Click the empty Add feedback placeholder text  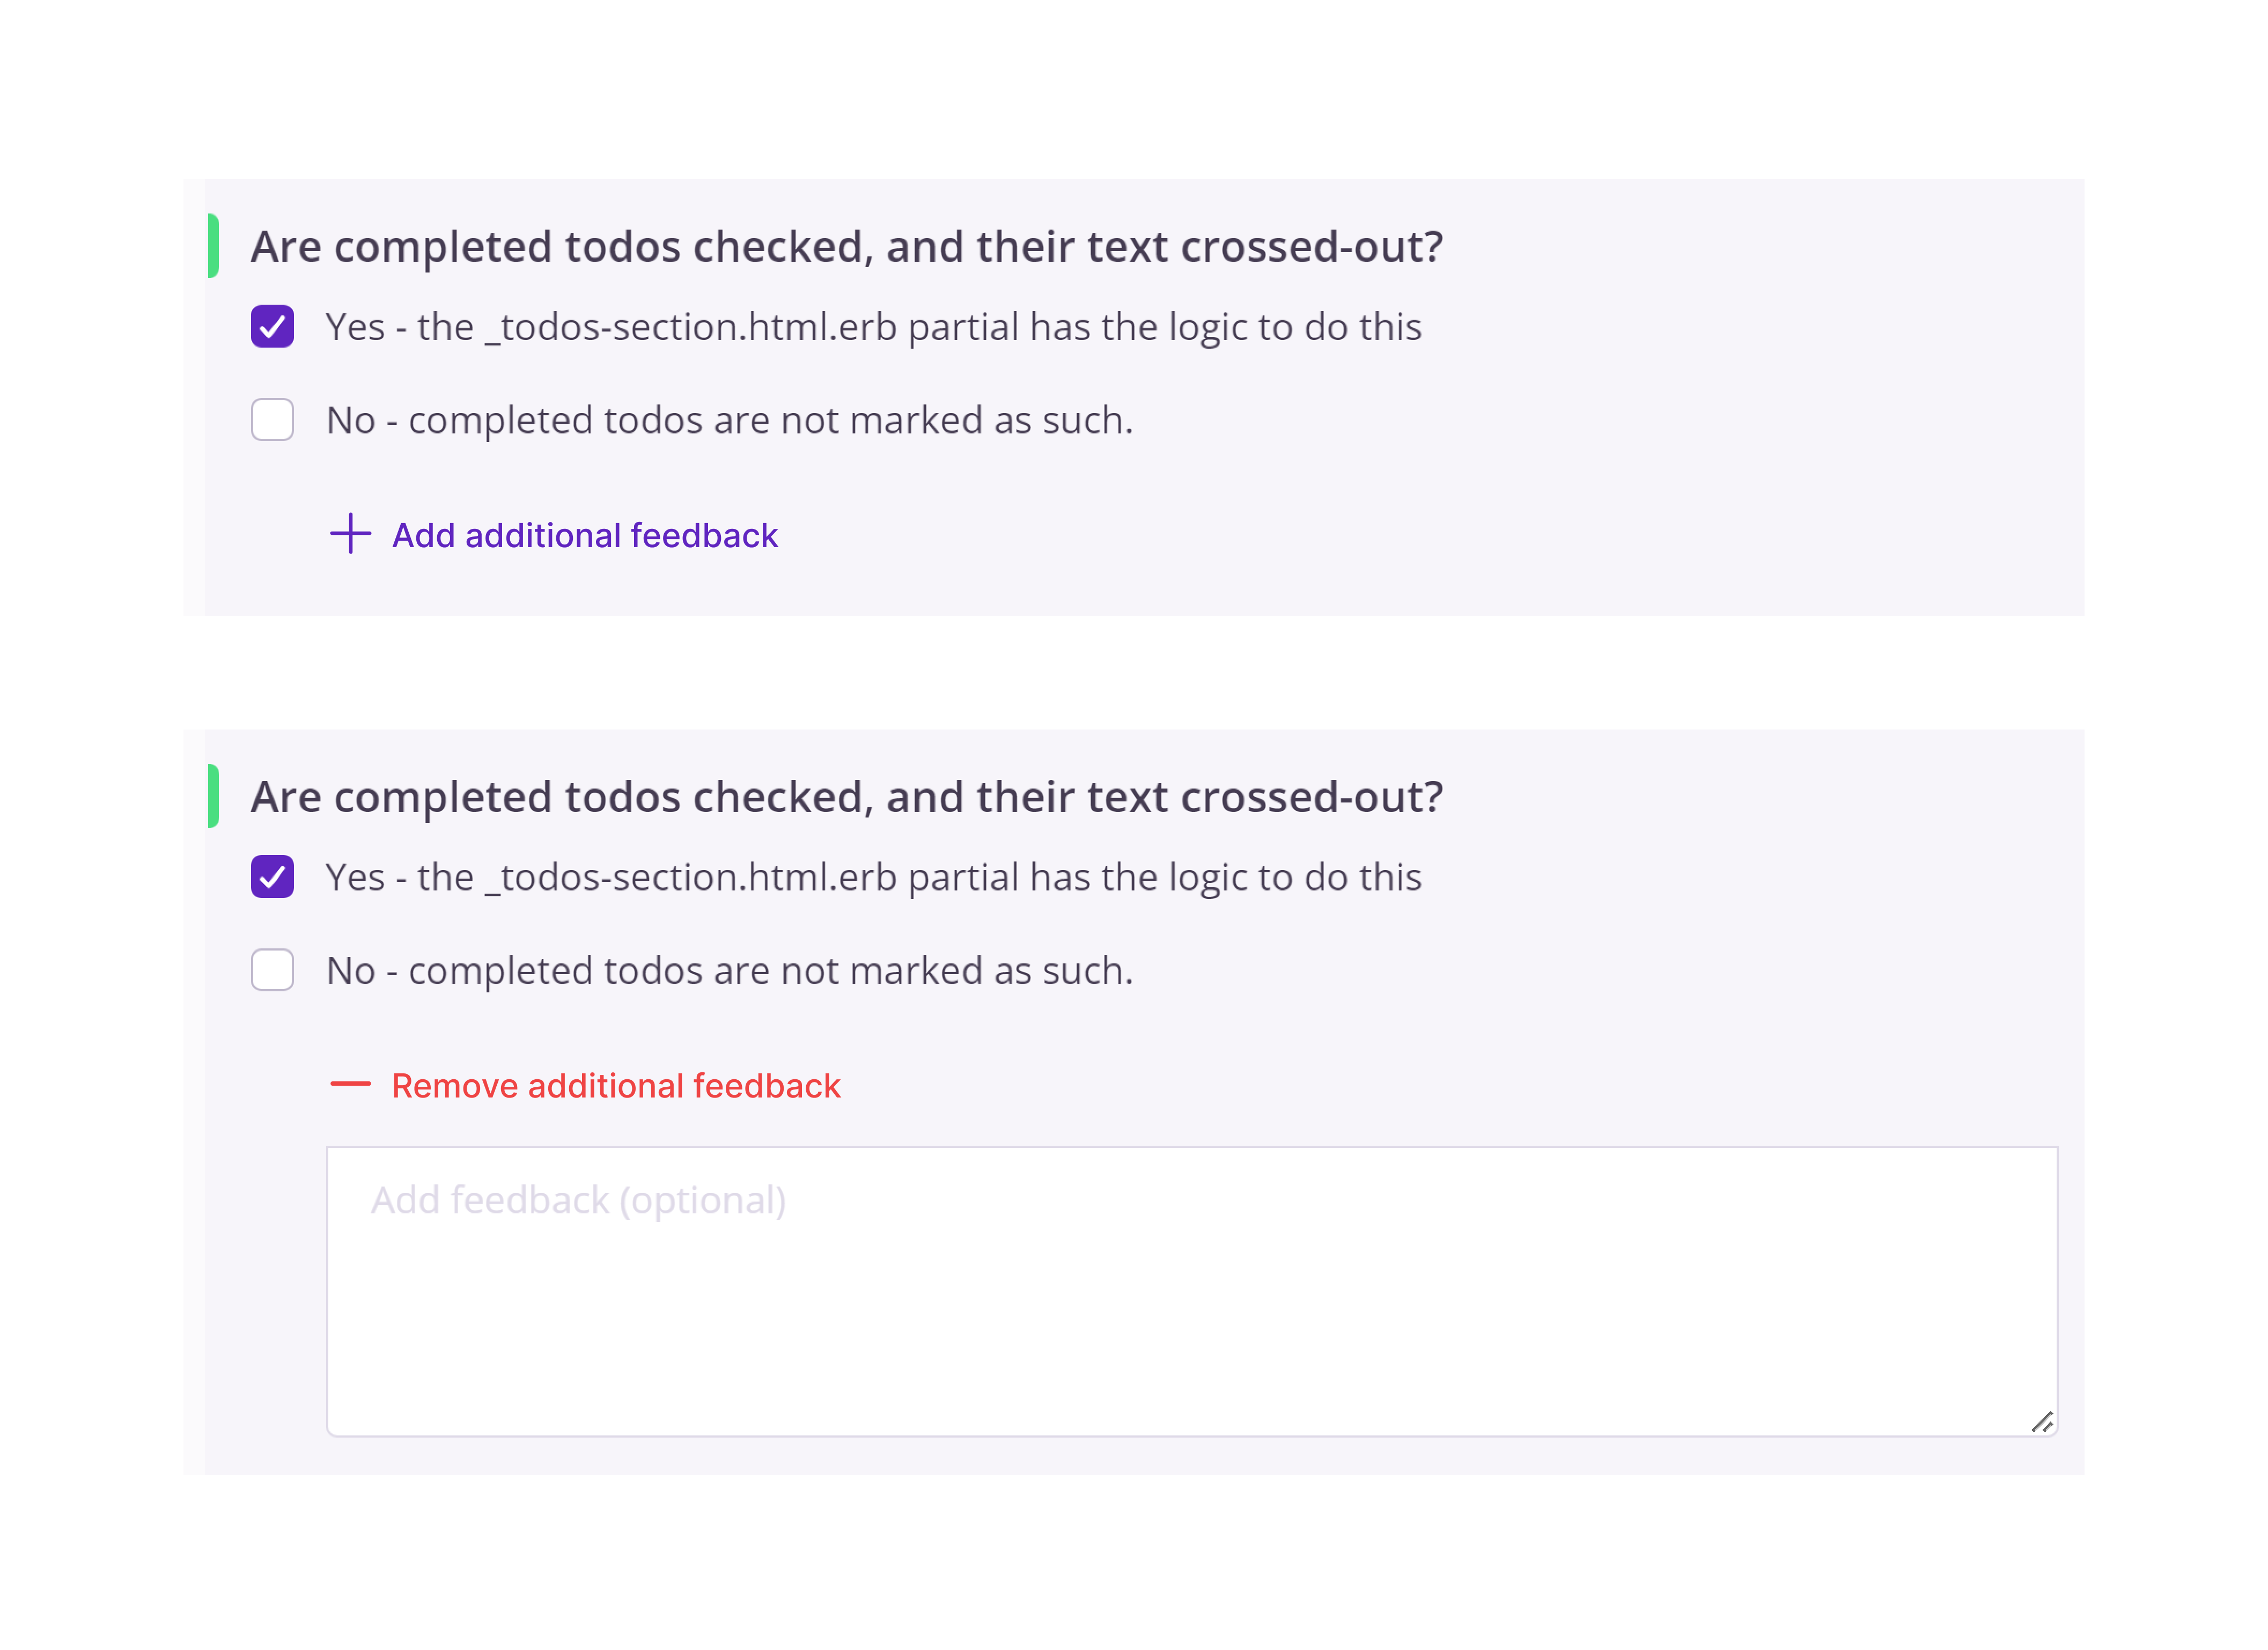click(578, 1199)
